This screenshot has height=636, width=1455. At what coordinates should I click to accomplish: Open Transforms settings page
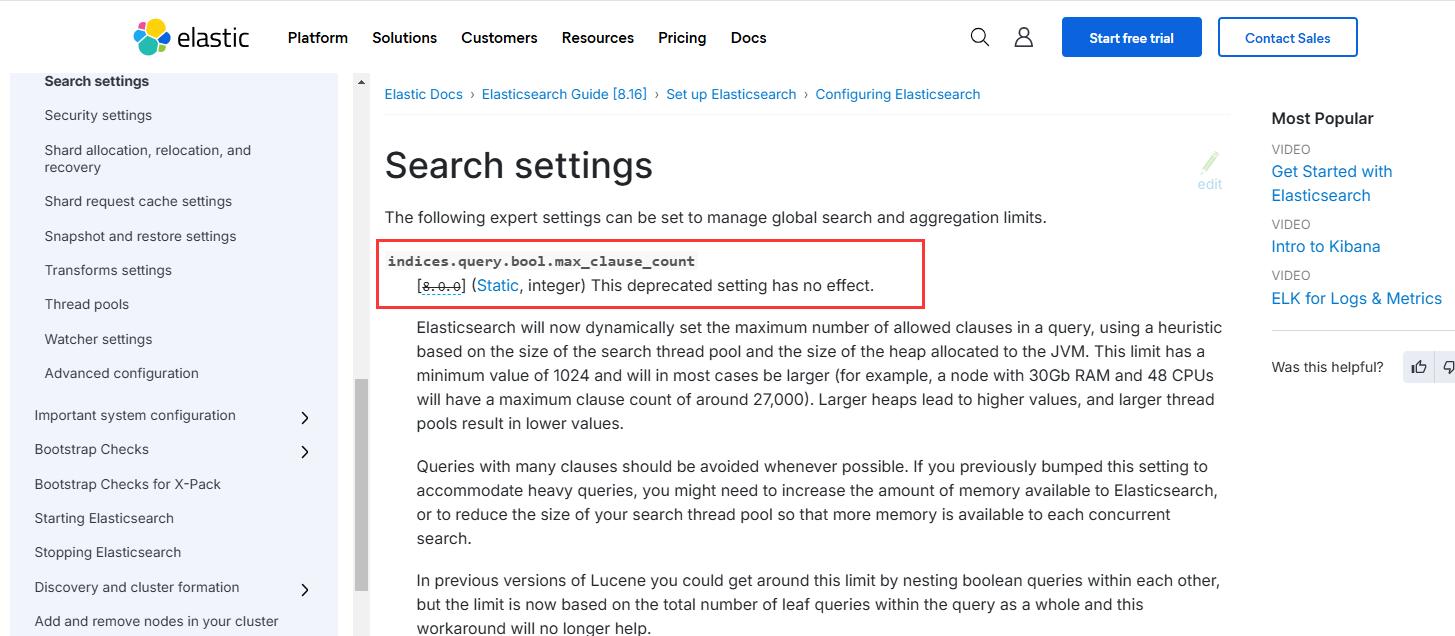[108, 270]
